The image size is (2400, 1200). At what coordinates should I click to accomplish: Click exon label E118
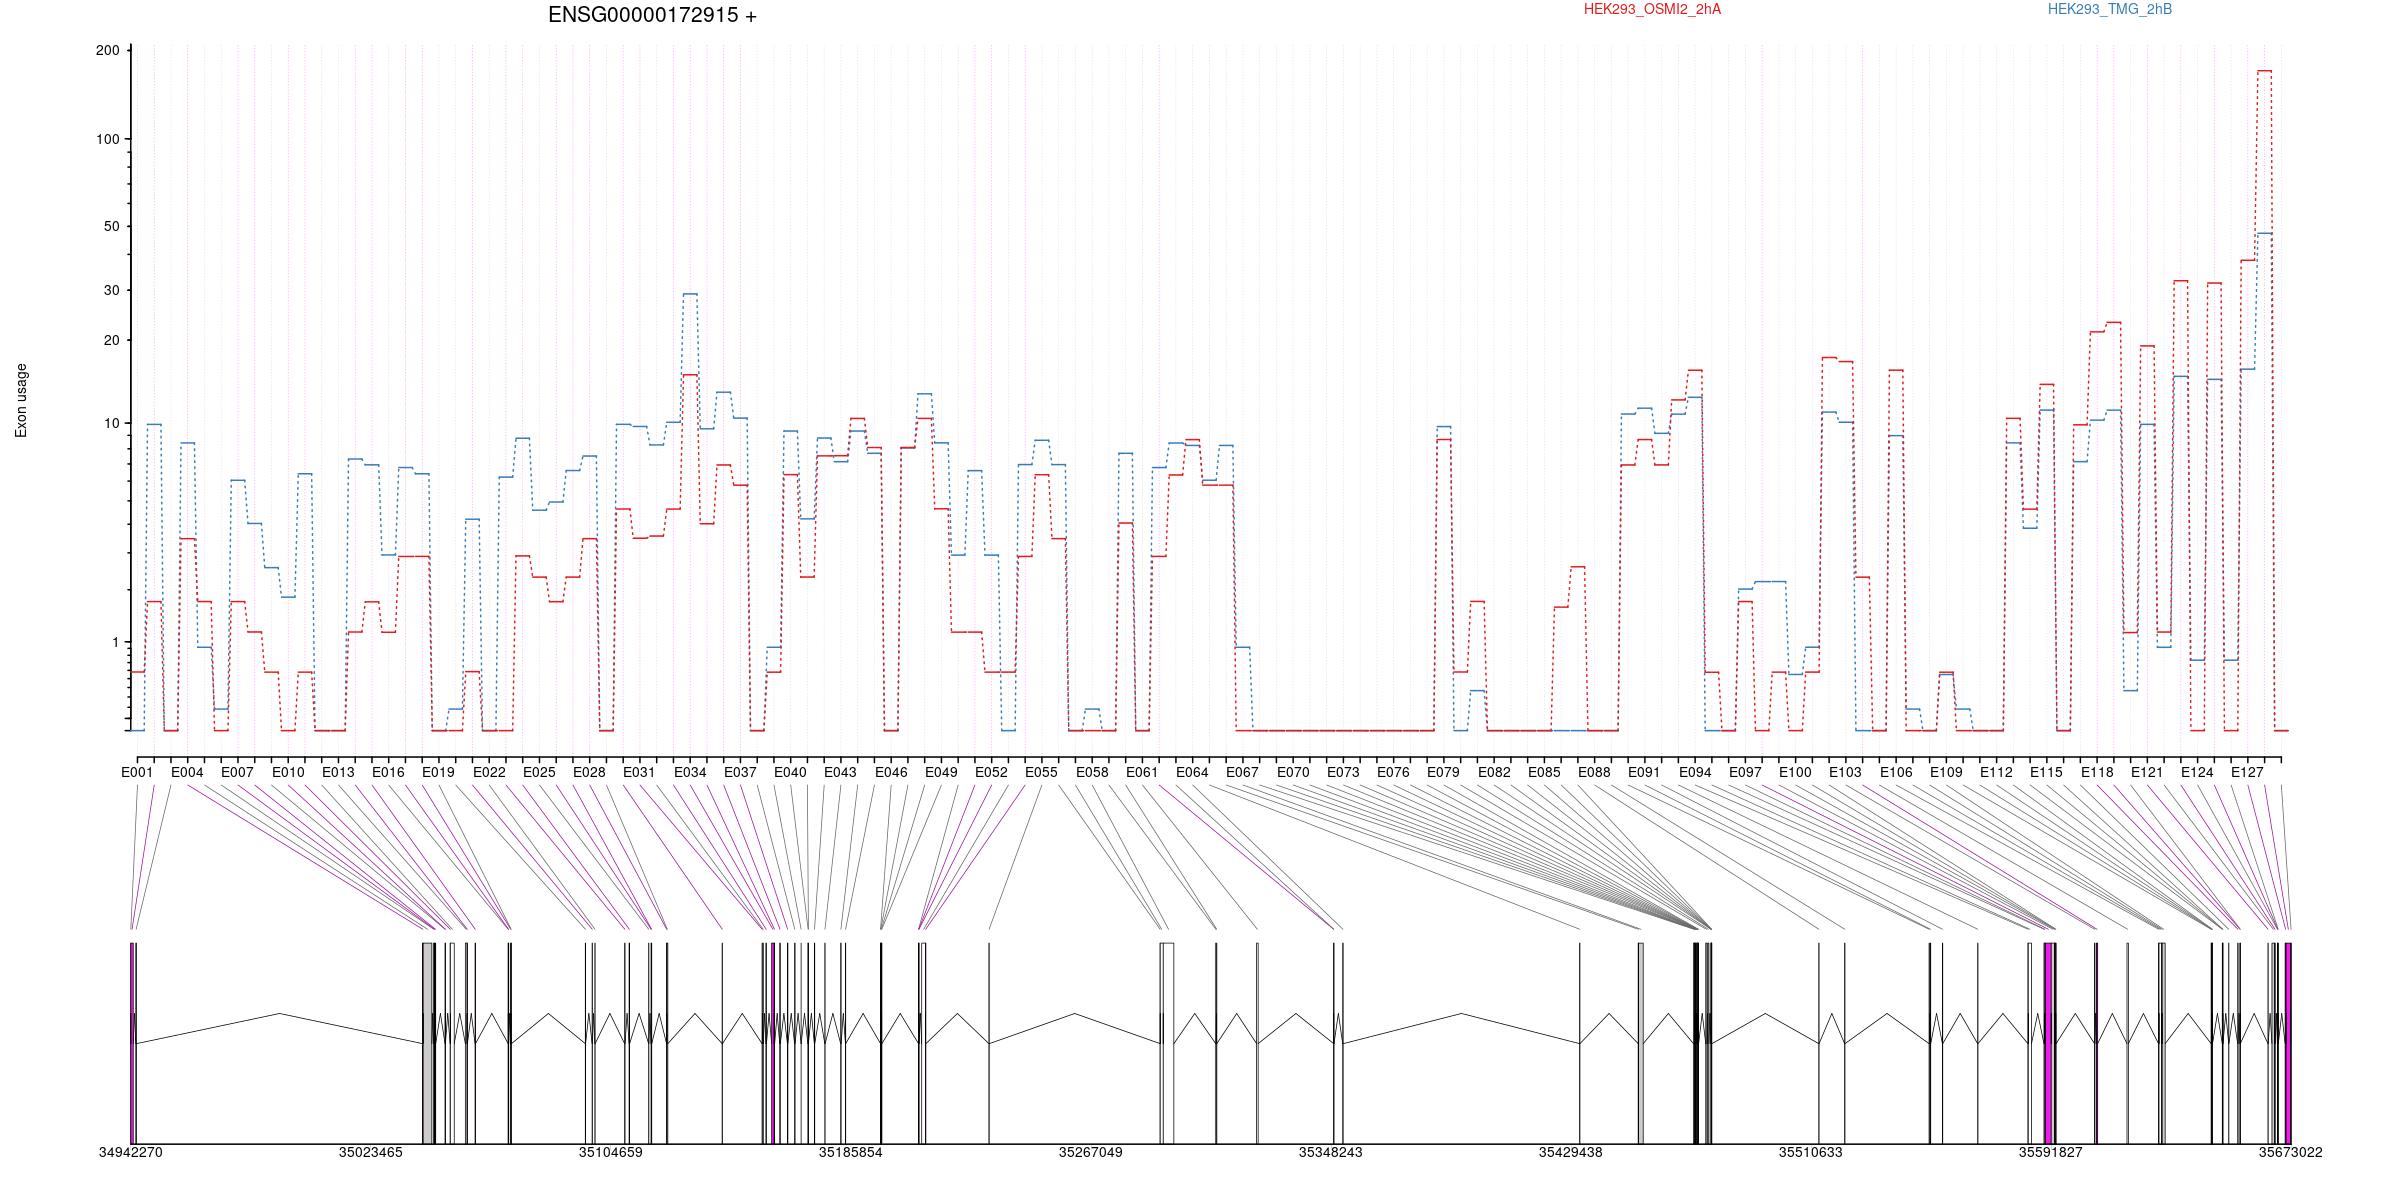point(2097,772)
